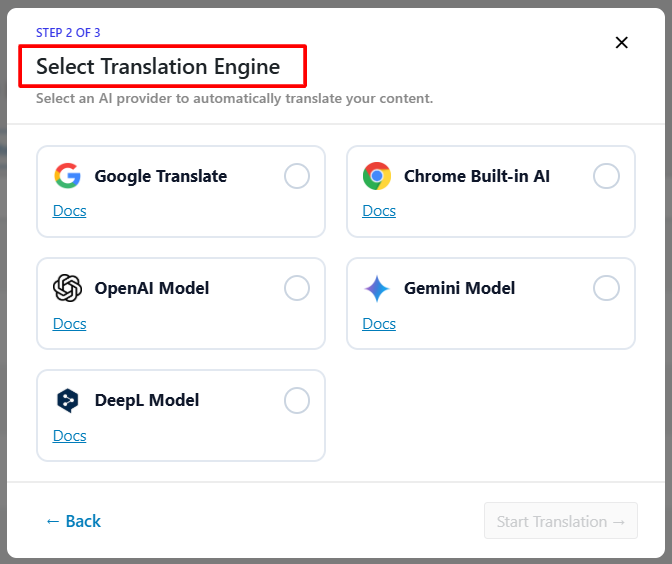Select the Google Translate radio button
This screenshot has height=564, width=672.
pyautogui.click(x=297, y=176)
